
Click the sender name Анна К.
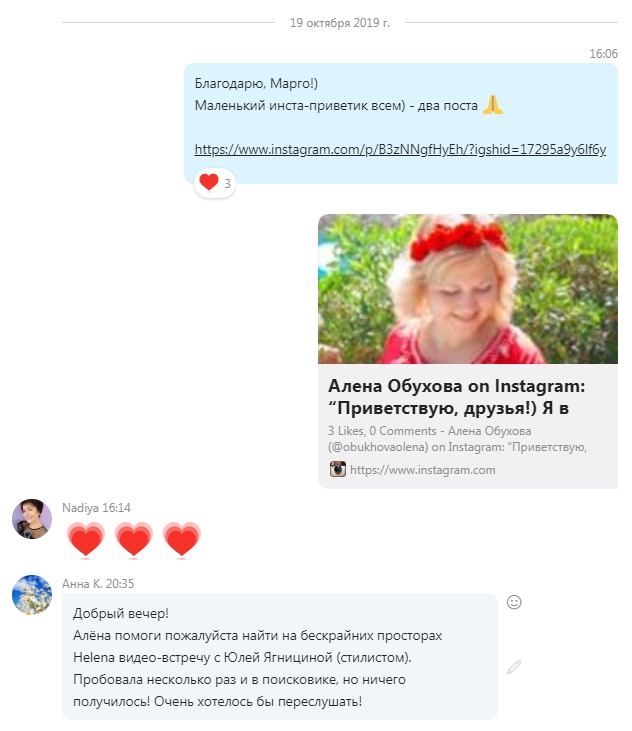pyautogui.click(x=82, y=584)
